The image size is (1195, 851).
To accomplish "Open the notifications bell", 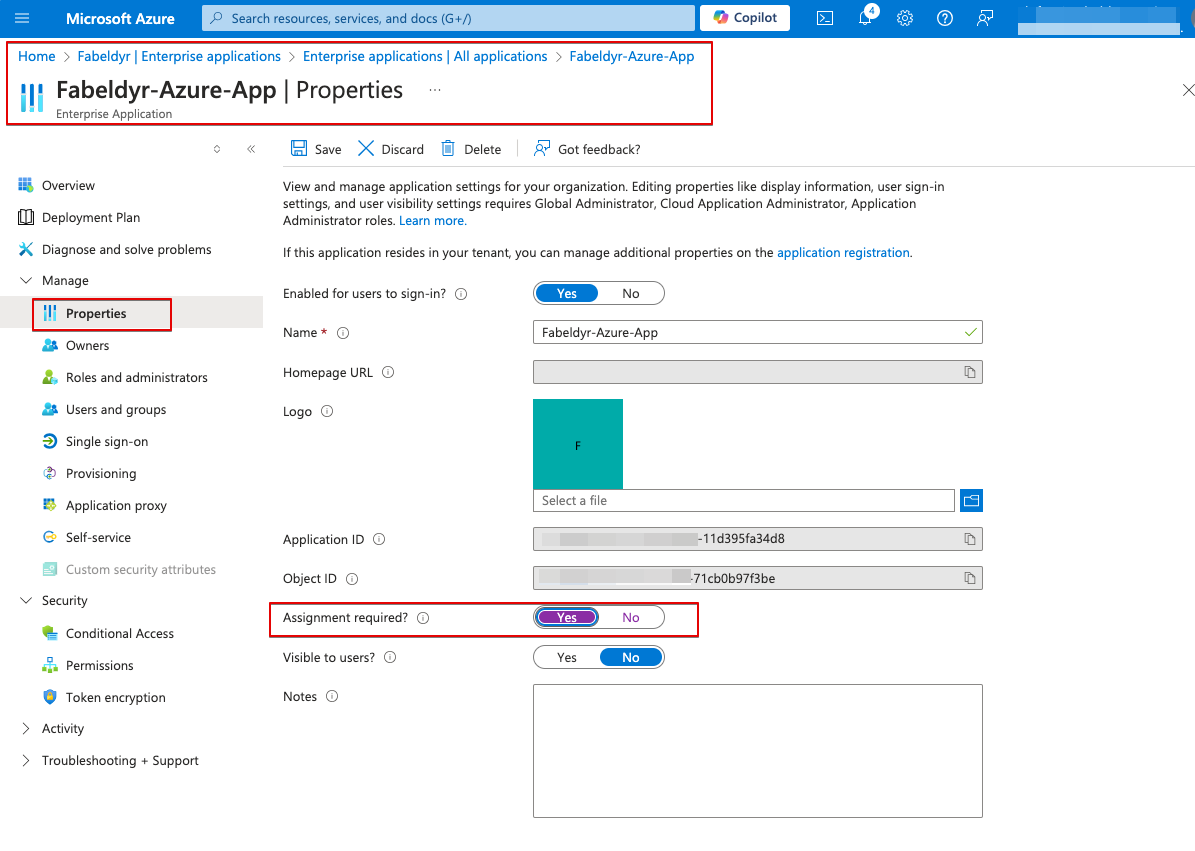I will coord(864,17).
